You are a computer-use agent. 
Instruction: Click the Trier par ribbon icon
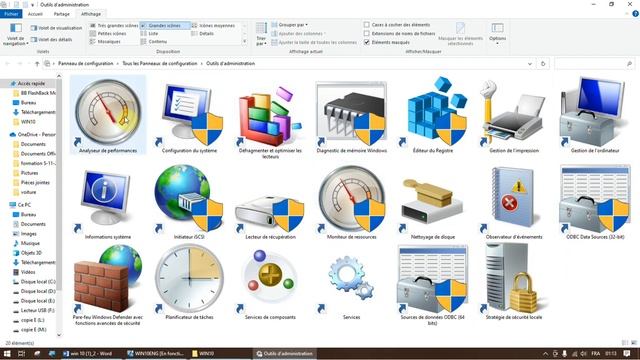[x=261, y=33]
